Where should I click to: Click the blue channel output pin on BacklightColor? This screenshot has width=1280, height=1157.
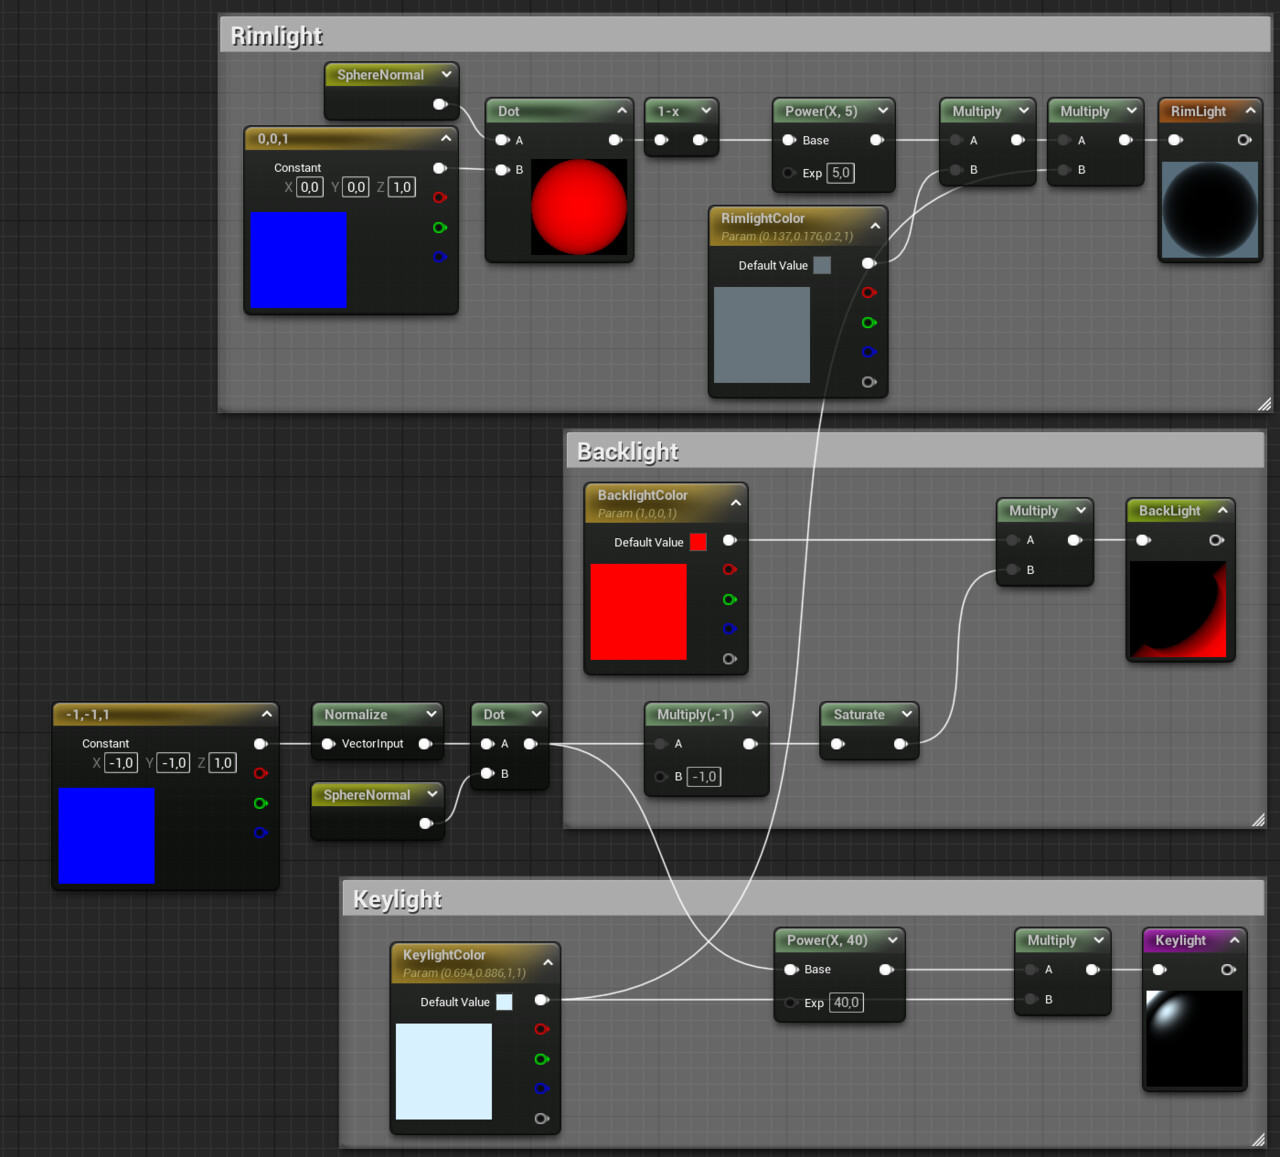(729, 629)
